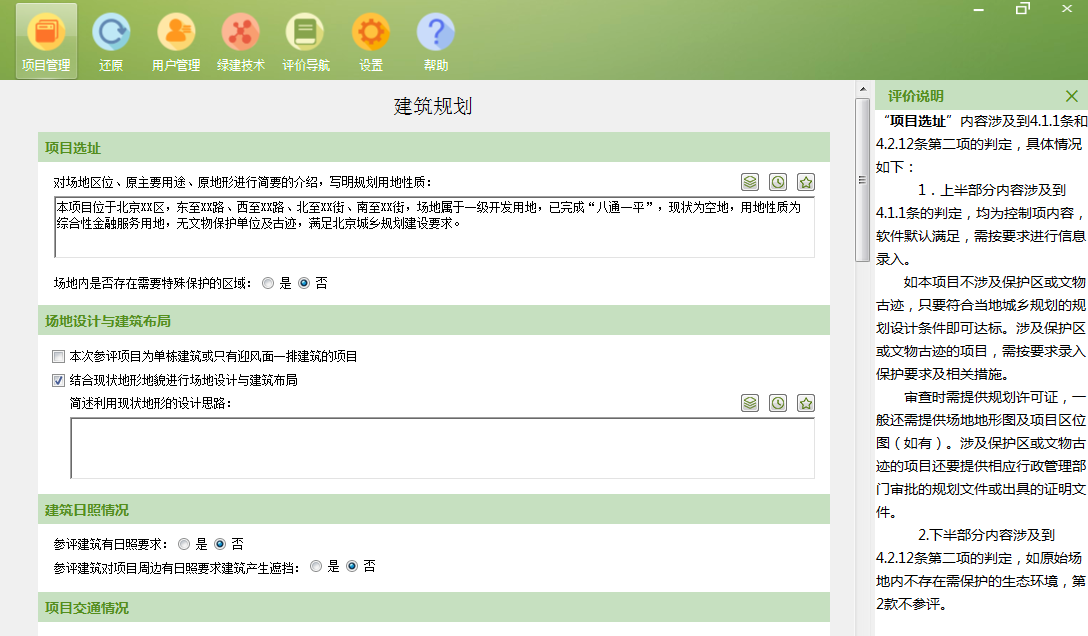The width and height of the screenshot is (1088, 636).
Task: Check the single-building project checkbox
Action: point(57,356)
